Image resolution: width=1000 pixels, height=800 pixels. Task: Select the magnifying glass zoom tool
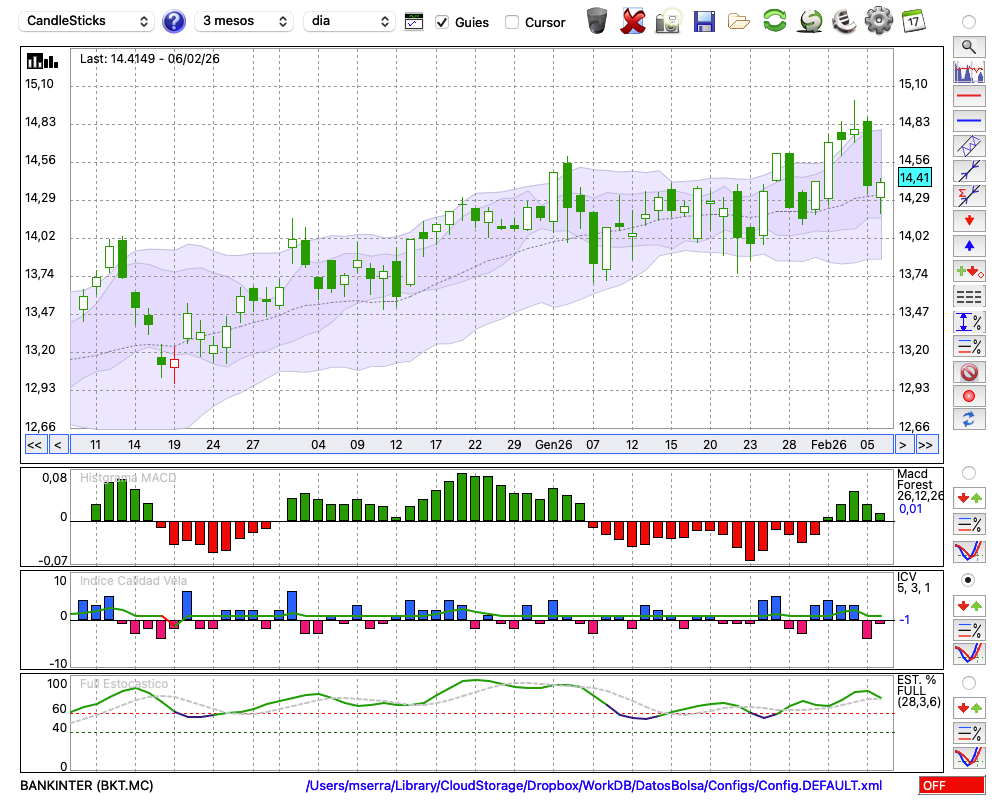click(x=969, y=47)
